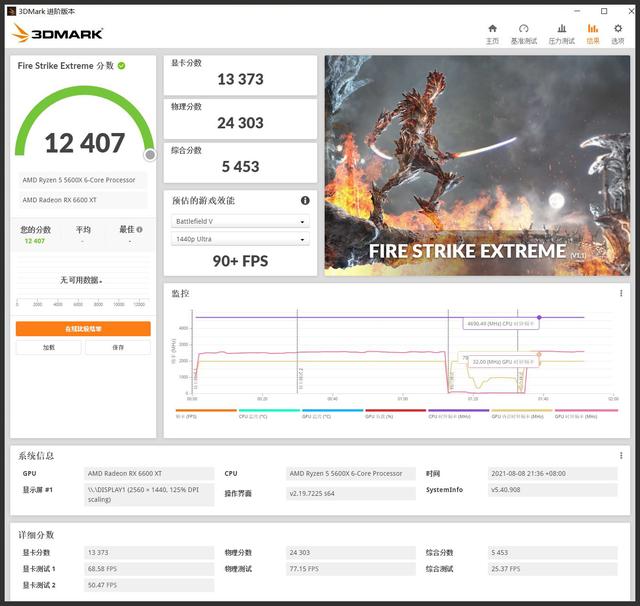
Task: Click the graphics score value 13 373 in the top card
Action: (240, 79)
